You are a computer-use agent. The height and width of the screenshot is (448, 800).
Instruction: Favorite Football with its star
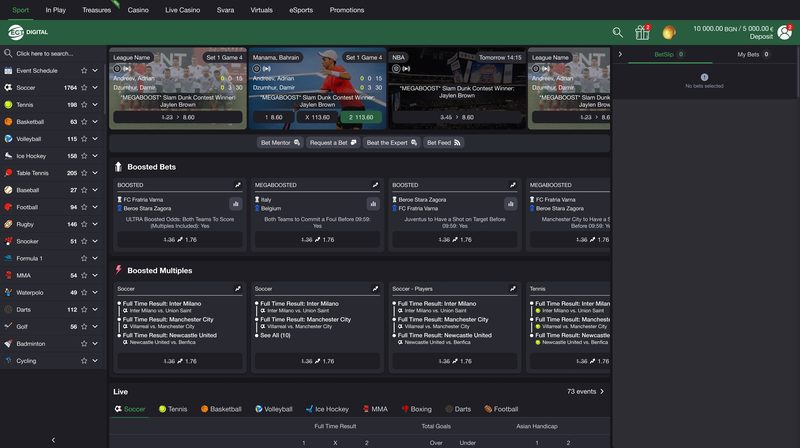[84, 207]
